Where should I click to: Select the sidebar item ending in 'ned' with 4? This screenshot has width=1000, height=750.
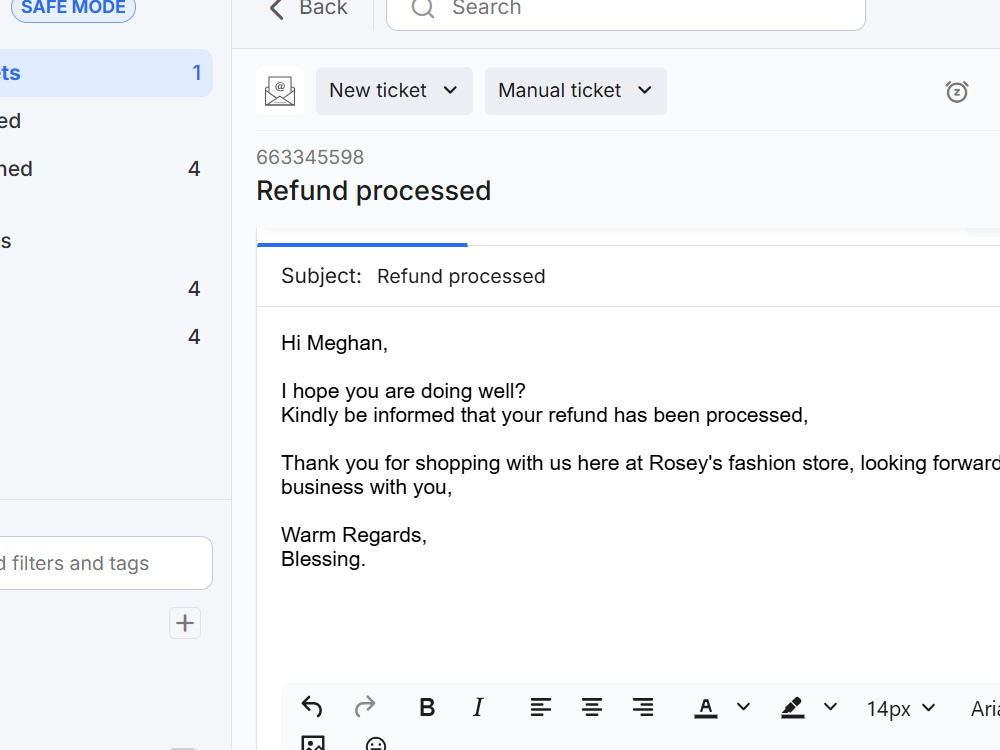pos(102,169)
